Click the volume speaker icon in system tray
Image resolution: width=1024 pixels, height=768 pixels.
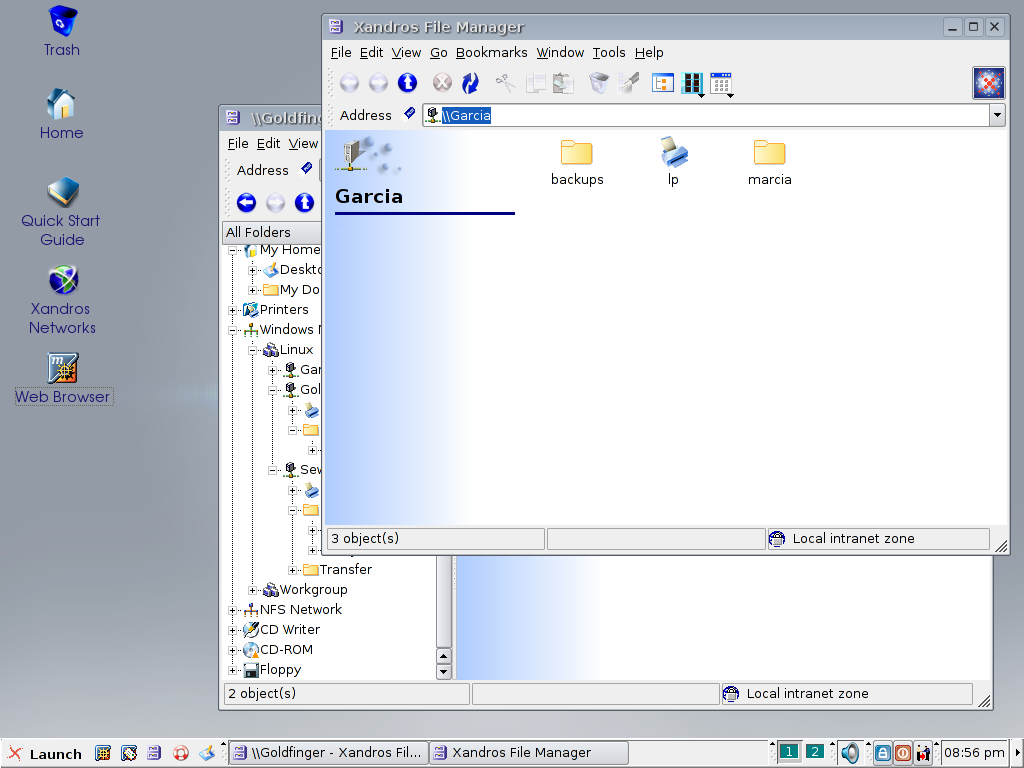850,753
